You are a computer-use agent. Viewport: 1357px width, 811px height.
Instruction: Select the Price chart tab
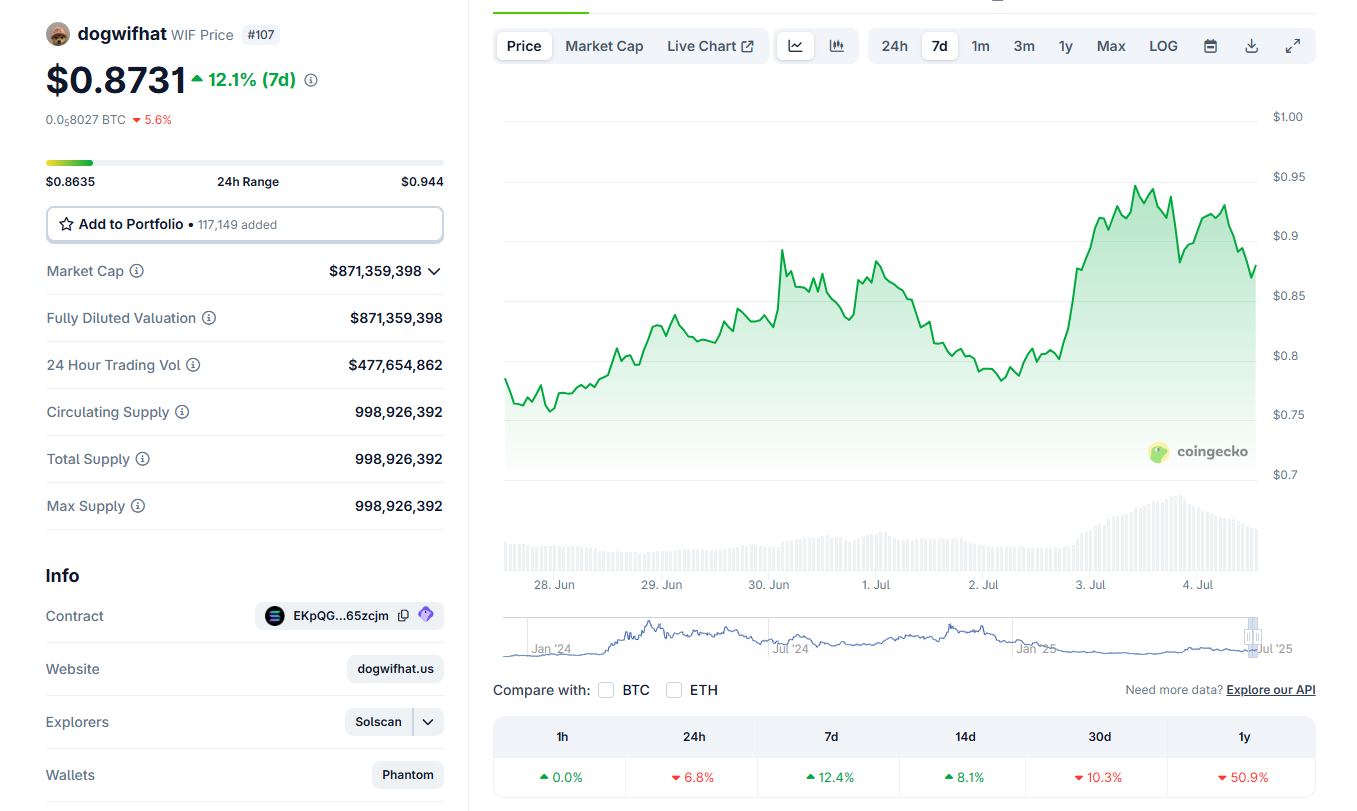(x=524, y=46)
